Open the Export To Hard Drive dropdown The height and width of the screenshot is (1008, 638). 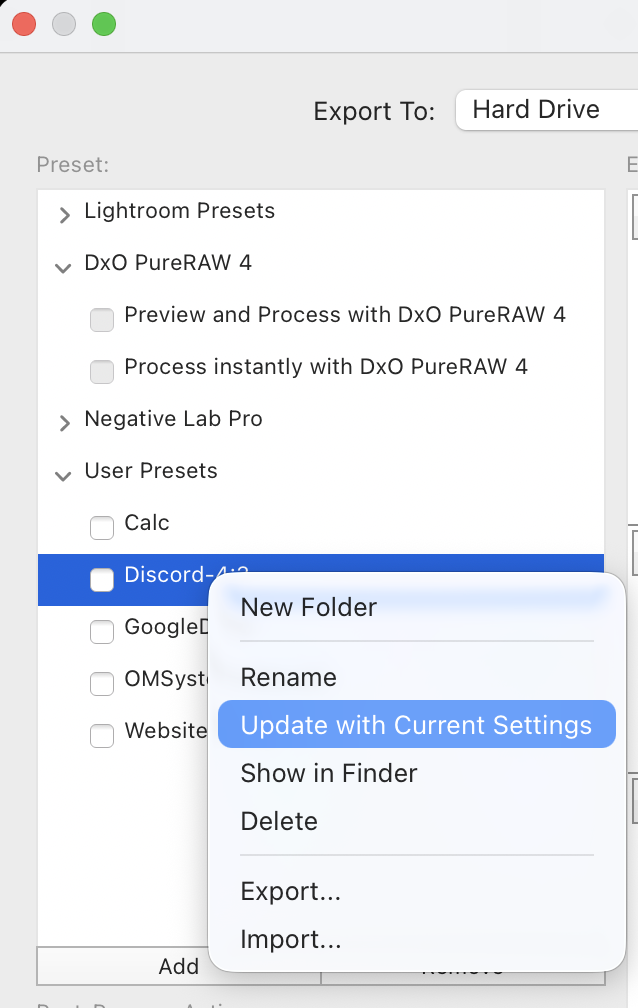[x=545, y=110]
